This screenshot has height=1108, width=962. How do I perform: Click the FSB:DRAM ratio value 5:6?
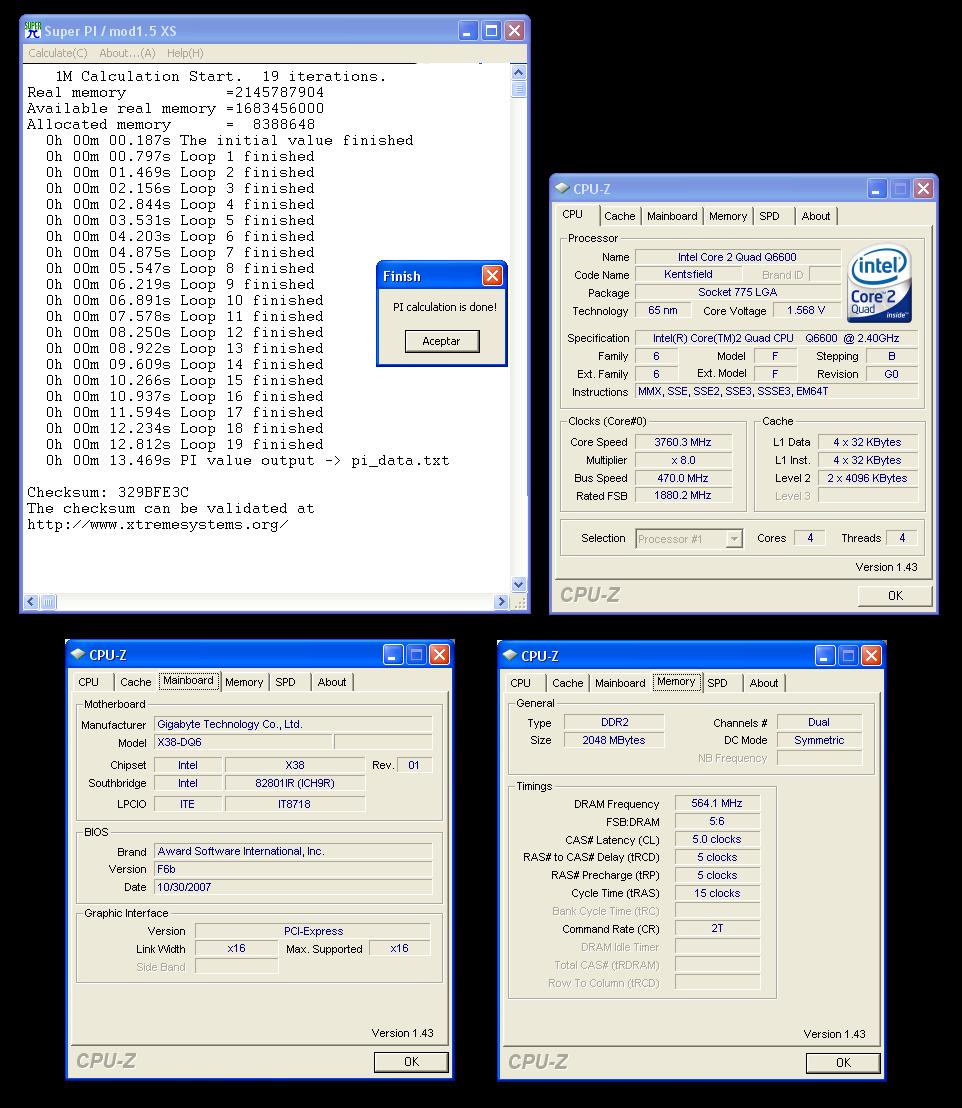point(717,821)
